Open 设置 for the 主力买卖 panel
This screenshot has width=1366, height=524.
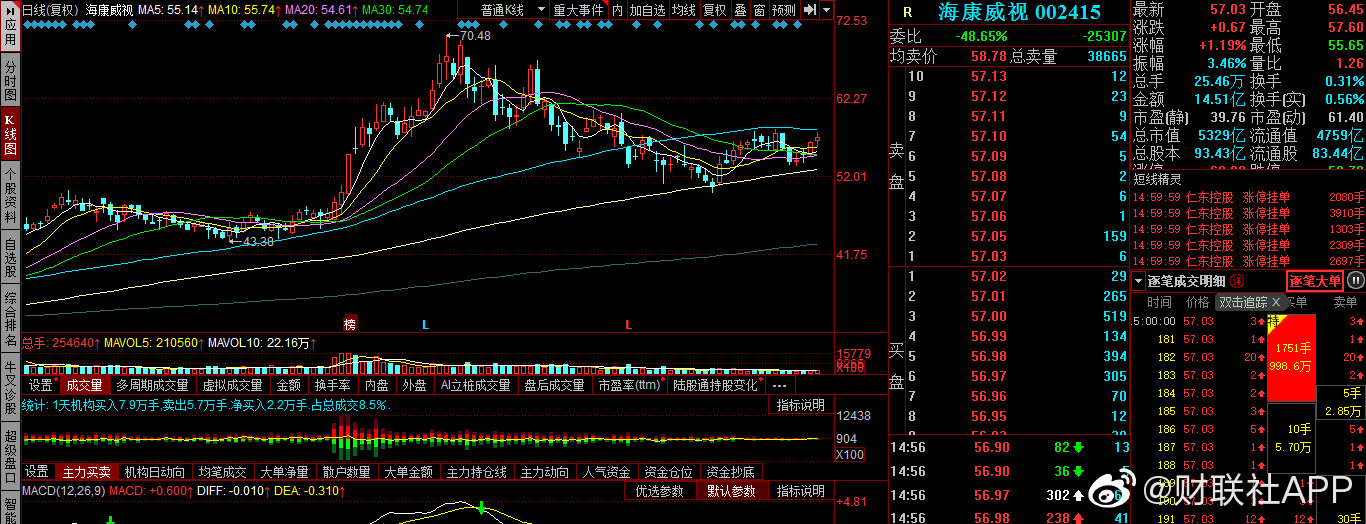tap(38, 472)
